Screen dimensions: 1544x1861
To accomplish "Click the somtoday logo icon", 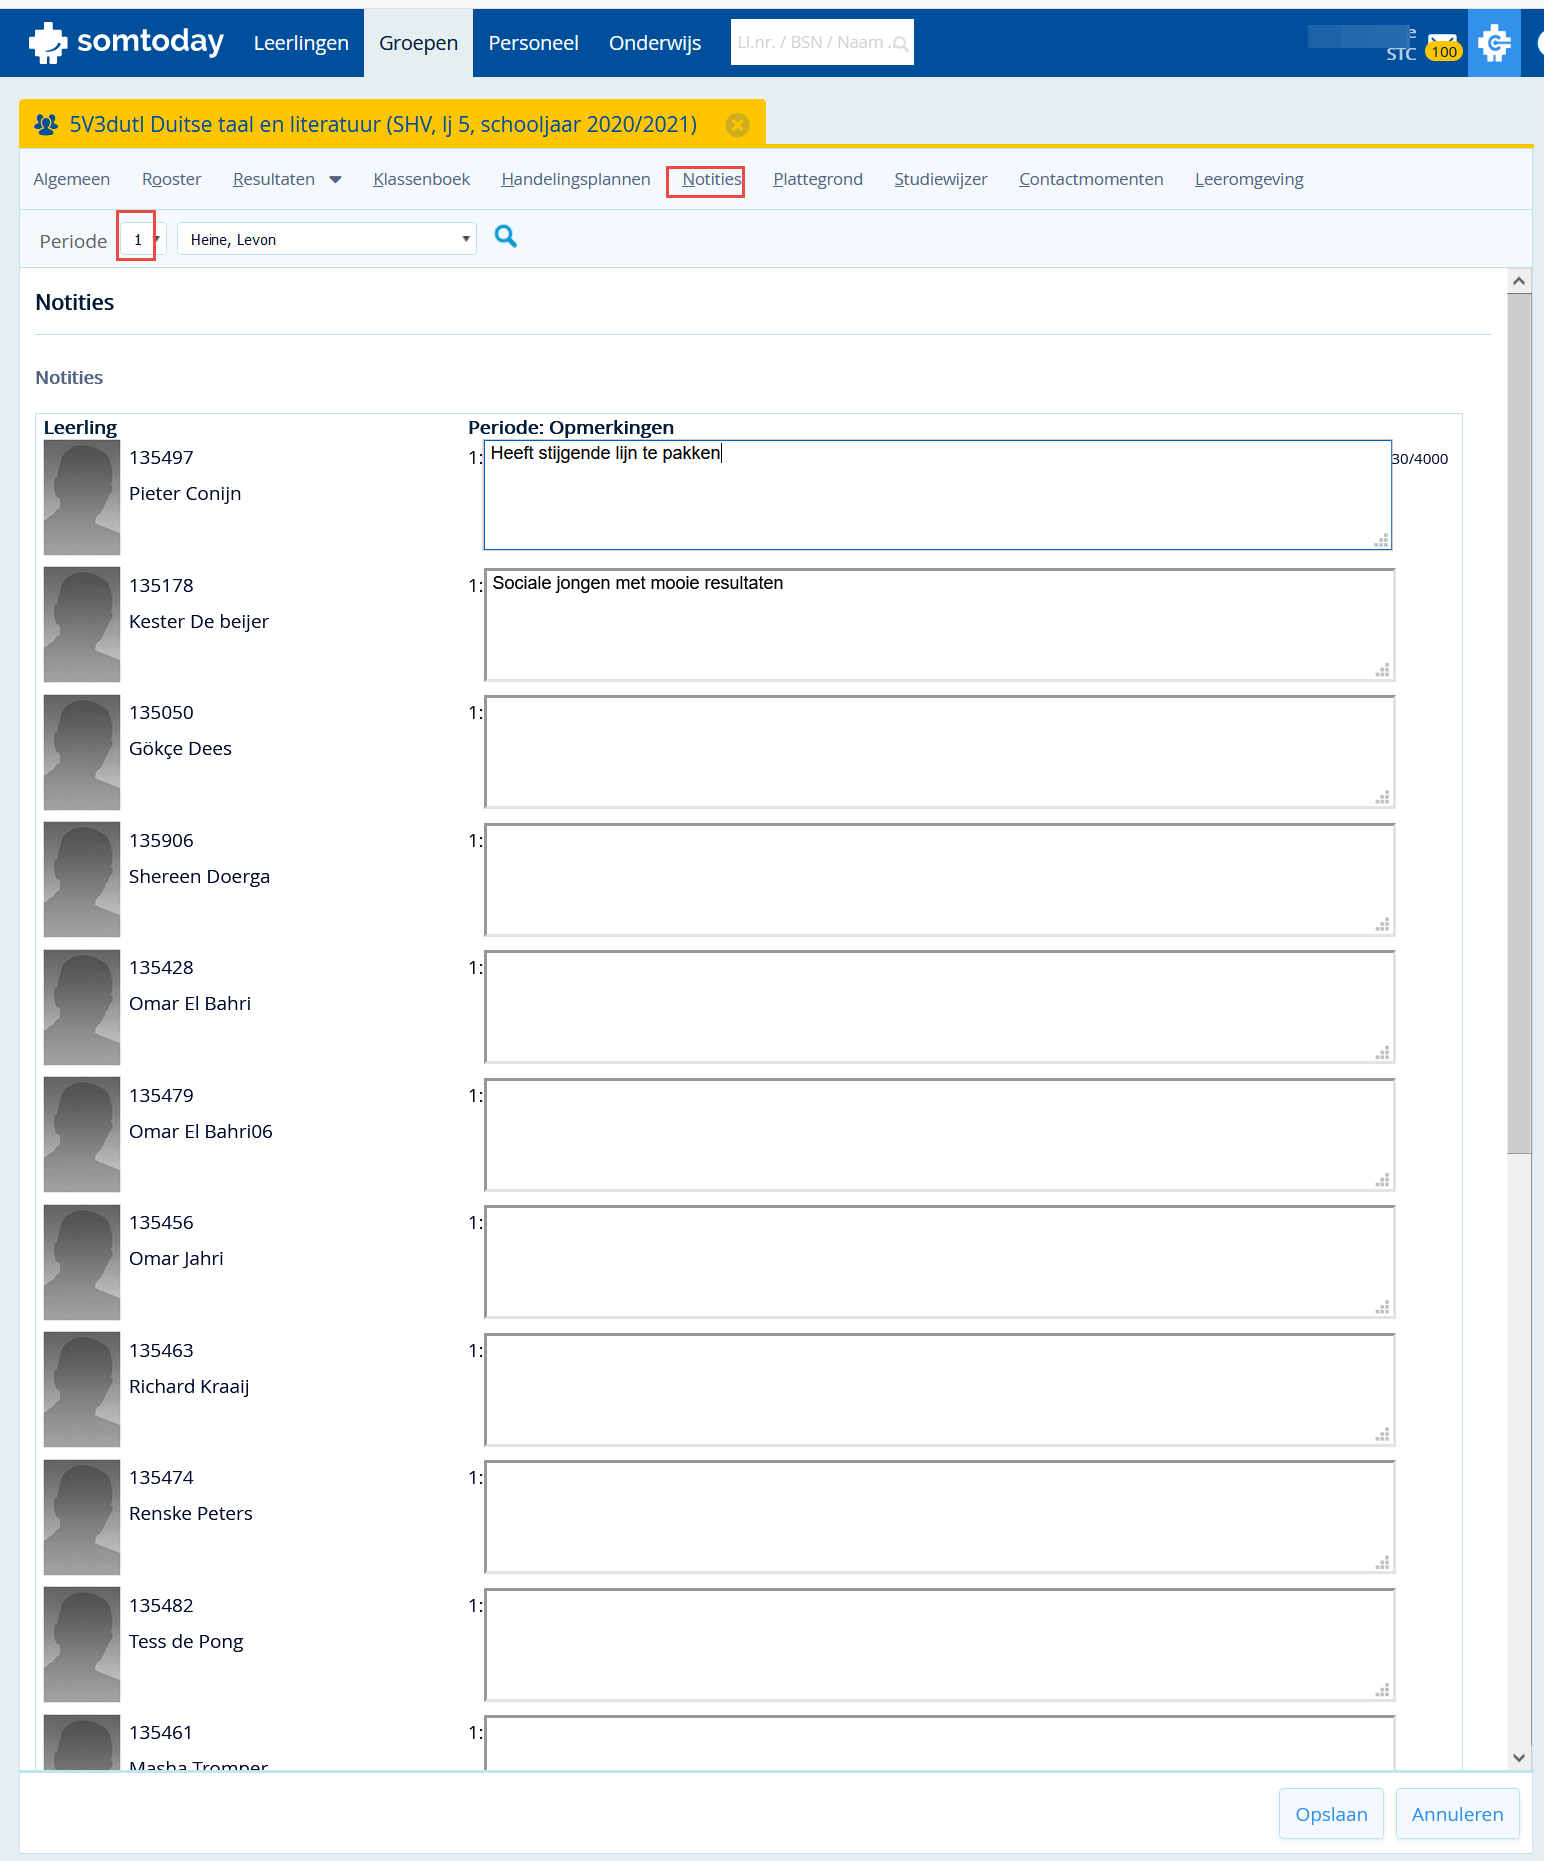I will click(47, 43).
